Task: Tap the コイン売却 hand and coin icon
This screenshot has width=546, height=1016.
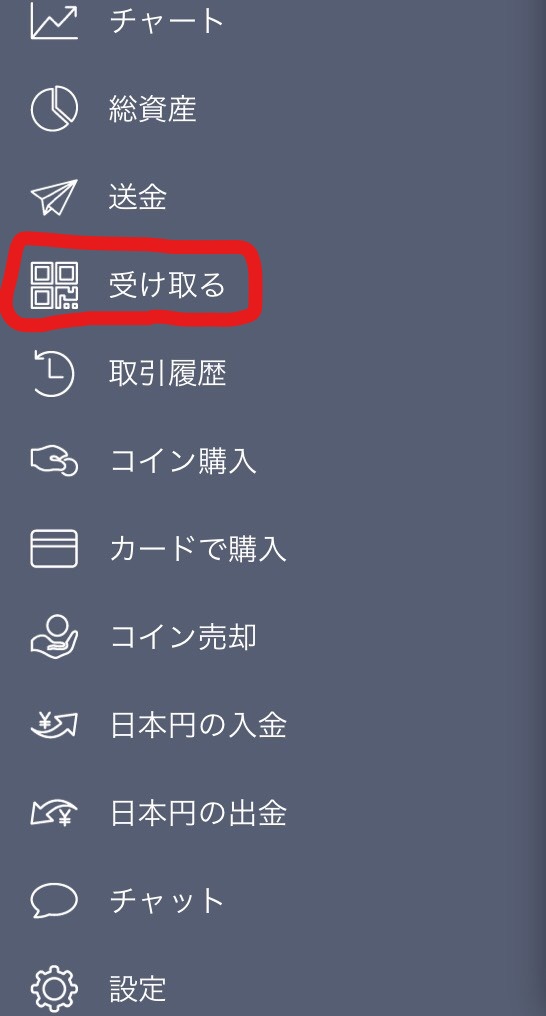Action: tap(54, 638)
